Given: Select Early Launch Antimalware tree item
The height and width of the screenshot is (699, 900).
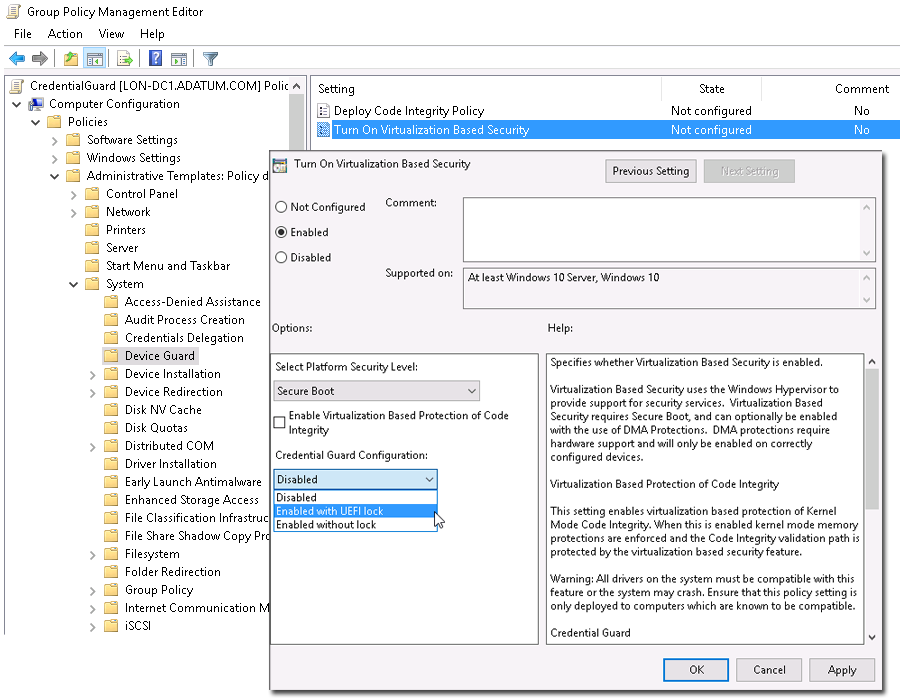Looking at the screenshot, I should coord(193,482).
